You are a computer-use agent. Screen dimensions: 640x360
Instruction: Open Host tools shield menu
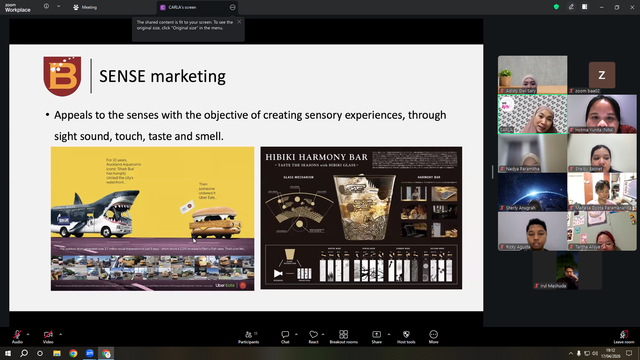[x=406, y=337]
